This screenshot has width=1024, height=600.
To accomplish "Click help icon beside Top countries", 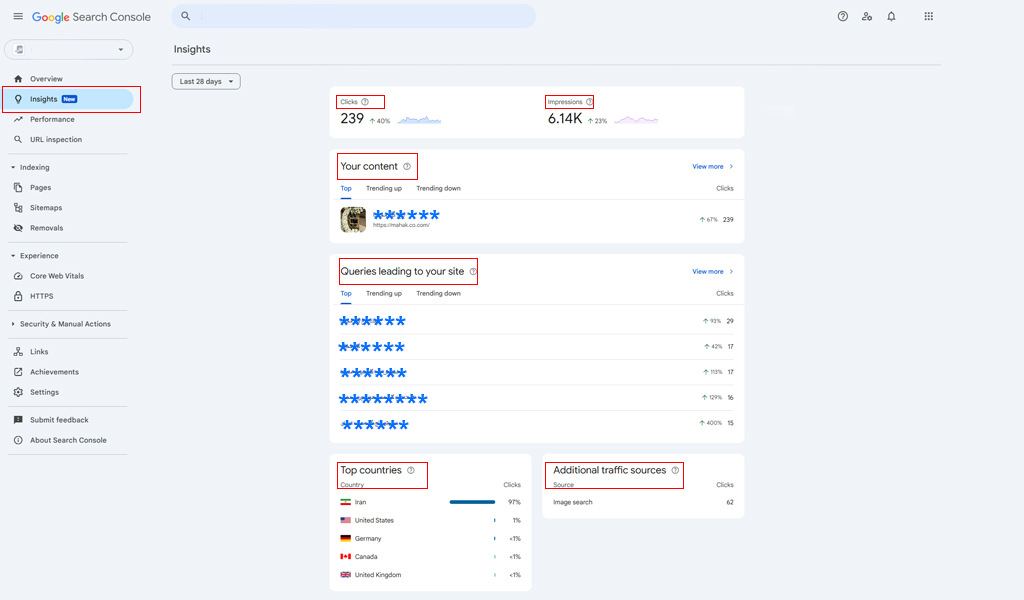I will 411,470.
